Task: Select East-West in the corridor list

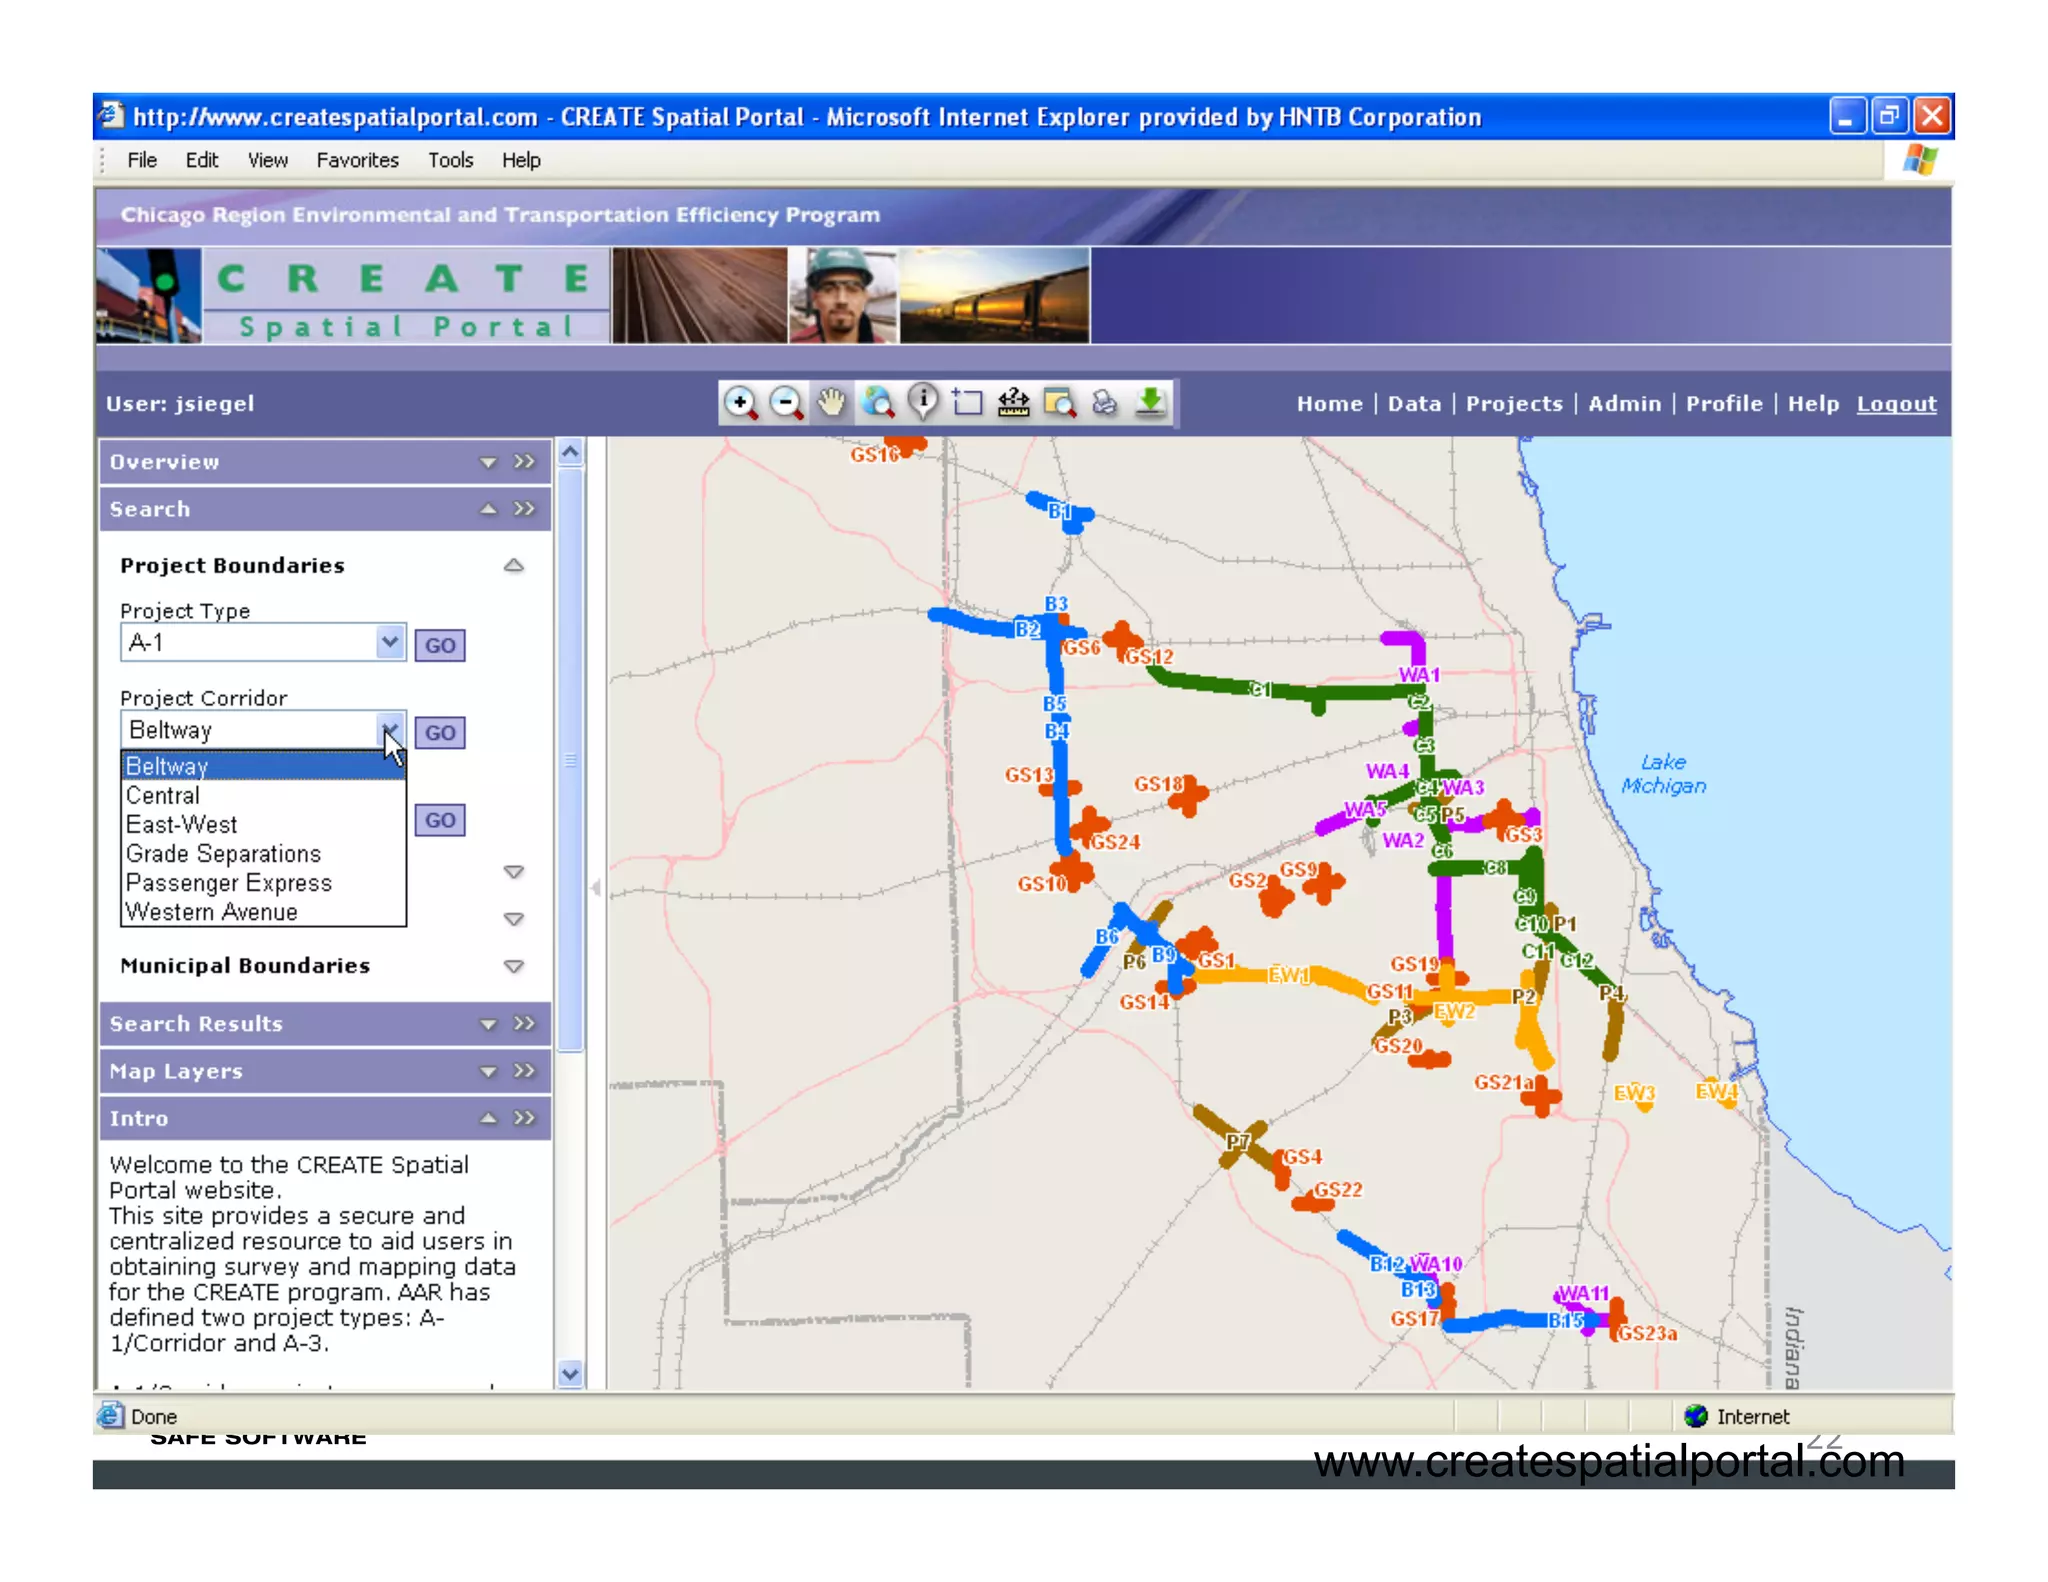Action: pos(263,825)
